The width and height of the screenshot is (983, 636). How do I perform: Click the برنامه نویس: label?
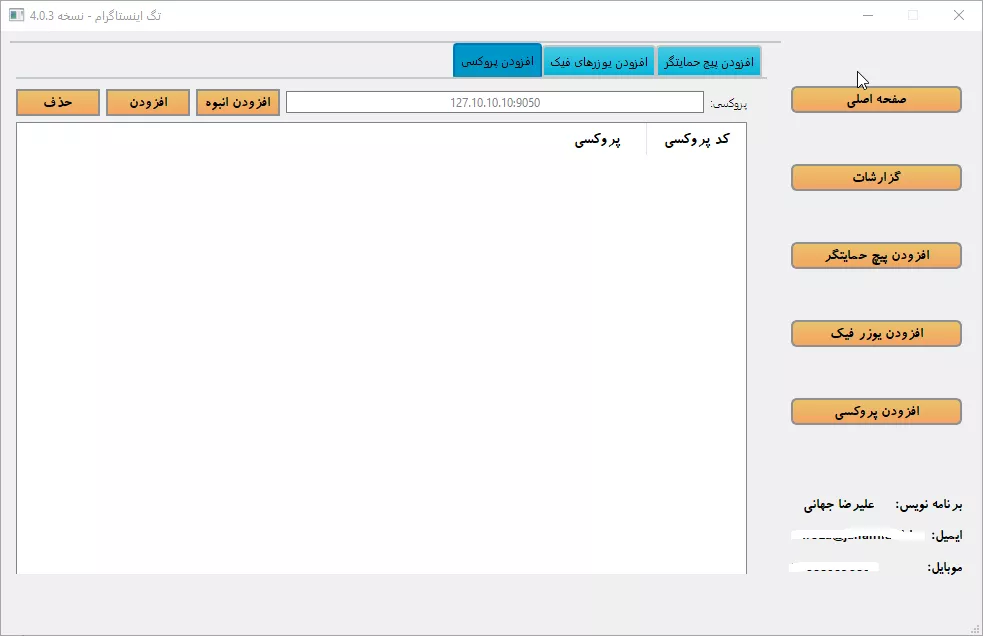point(928,505)
